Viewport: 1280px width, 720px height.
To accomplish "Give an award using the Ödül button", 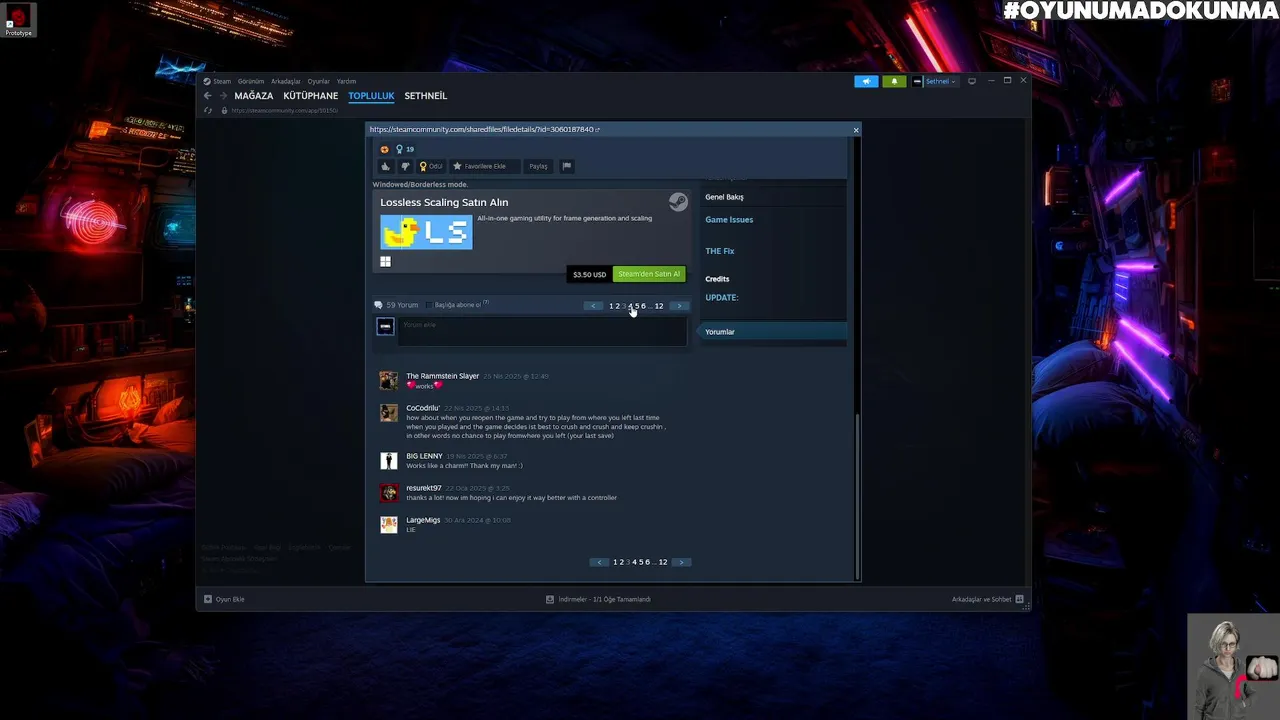I will point(431,166).
